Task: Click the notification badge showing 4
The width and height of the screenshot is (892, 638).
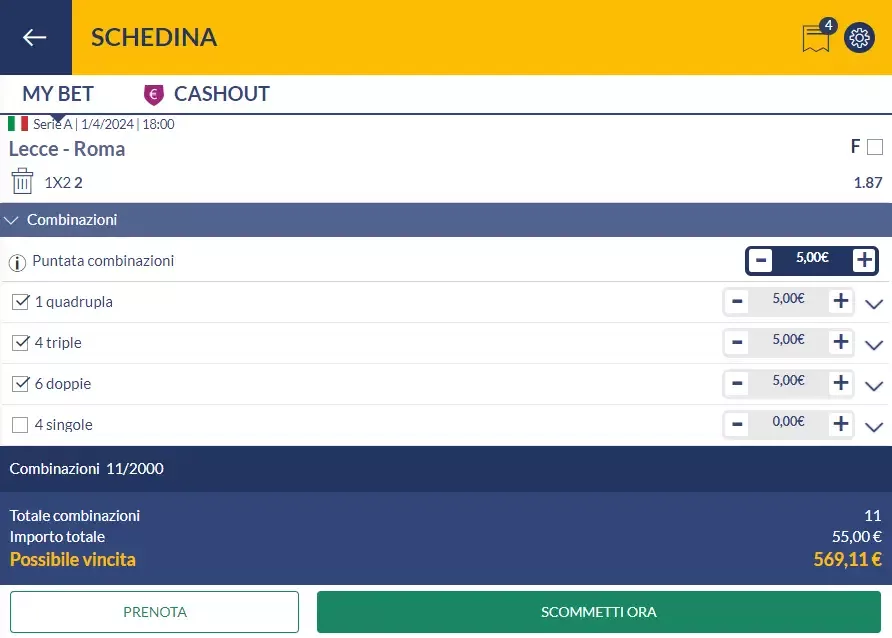Action: (828, 26)
